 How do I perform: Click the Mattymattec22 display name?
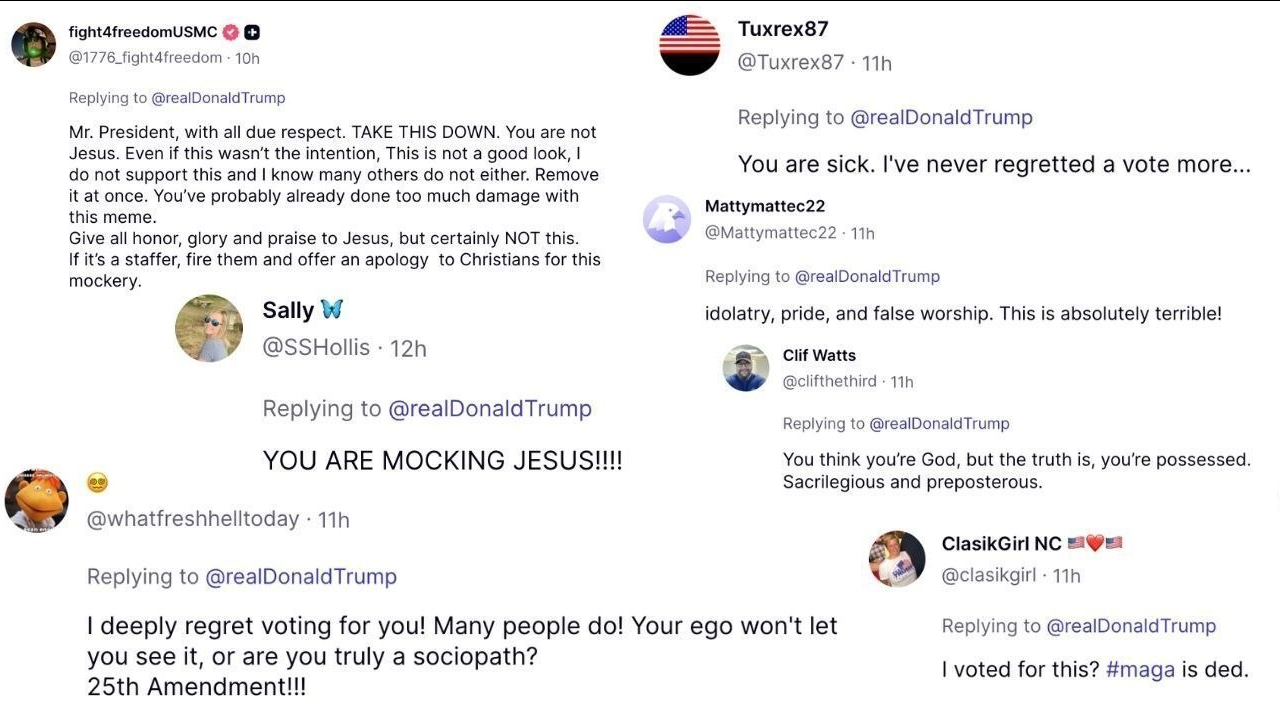click(x=765, y=206)
